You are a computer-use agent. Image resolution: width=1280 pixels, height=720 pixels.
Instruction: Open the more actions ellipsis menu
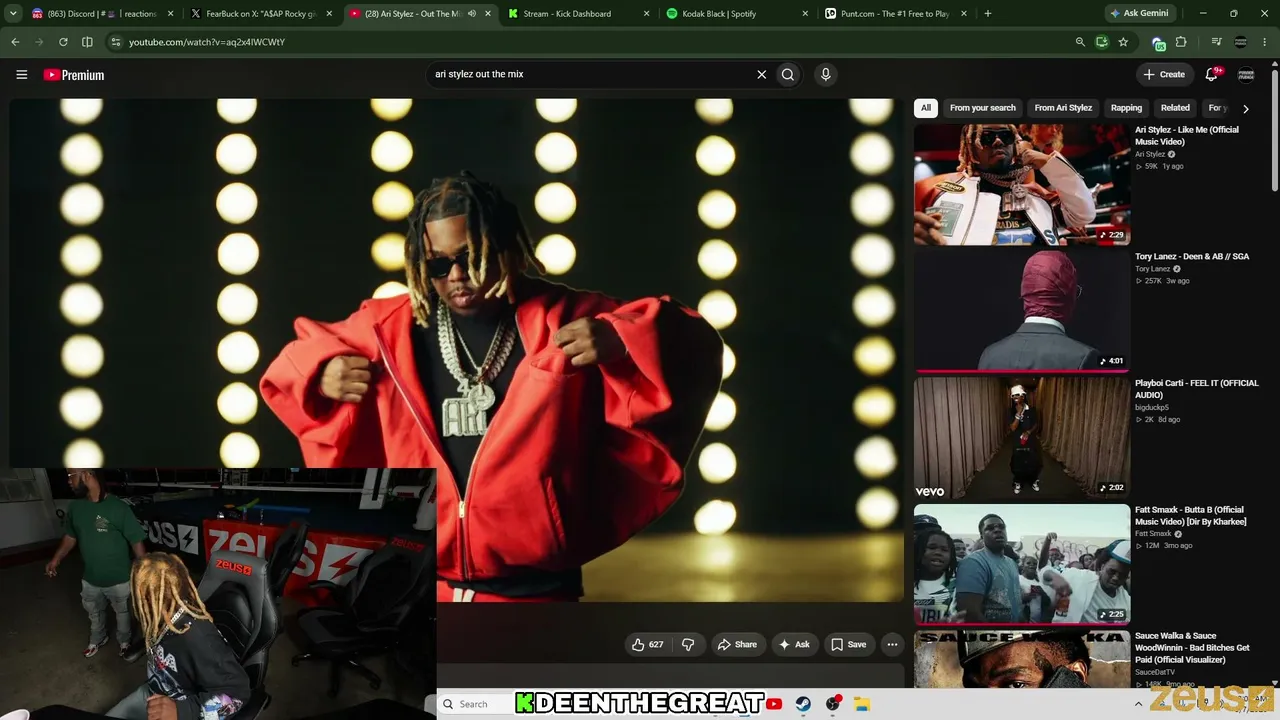click(892, 645)
